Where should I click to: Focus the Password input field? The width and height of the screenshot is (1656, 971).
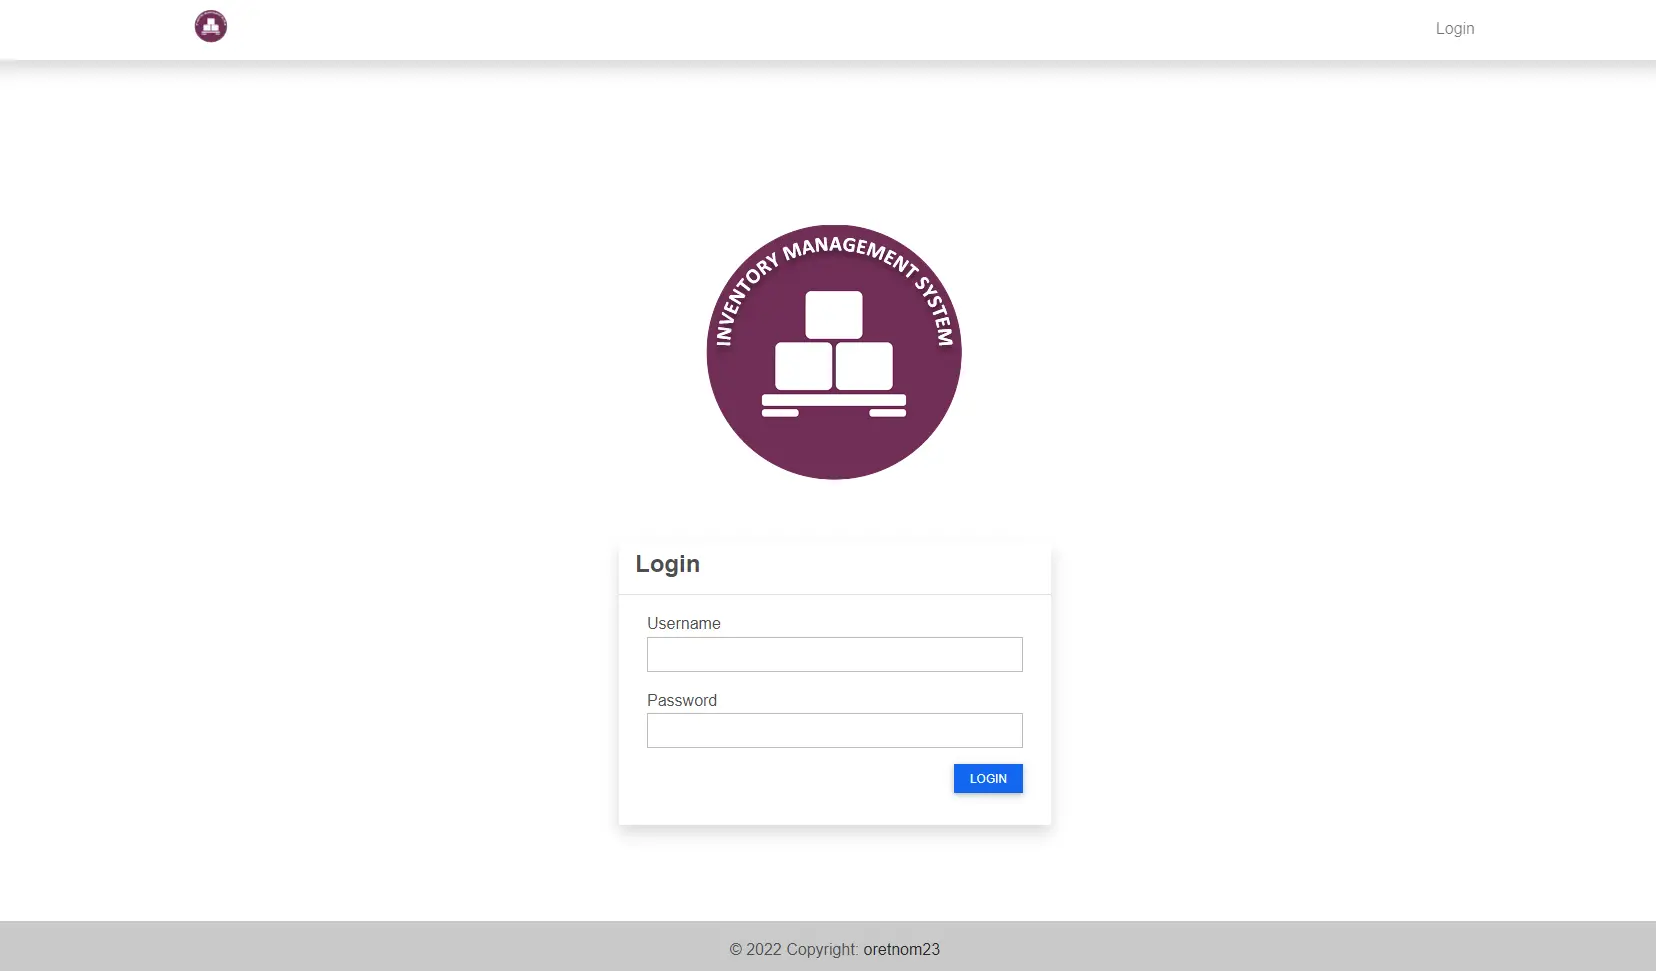(x=835, y=730)
